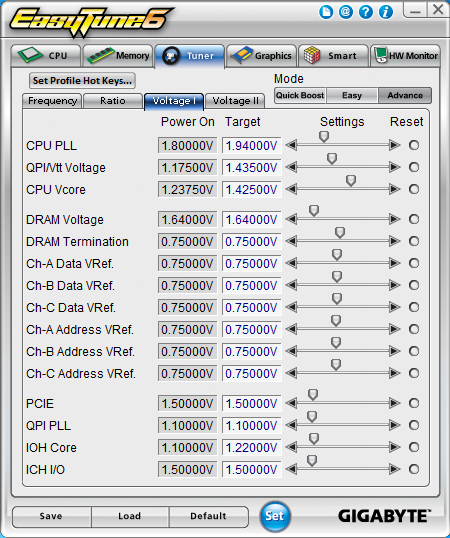Click the @ email icon in title bar
Screen dimensions: 450x538
pyautogui.click(x=346, y=12)
